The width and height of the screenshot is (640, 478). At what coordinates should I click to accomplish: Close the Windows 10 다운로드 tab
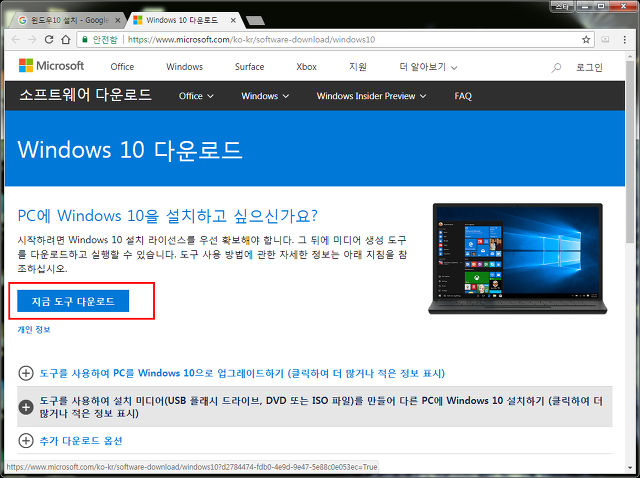point(233,20)
